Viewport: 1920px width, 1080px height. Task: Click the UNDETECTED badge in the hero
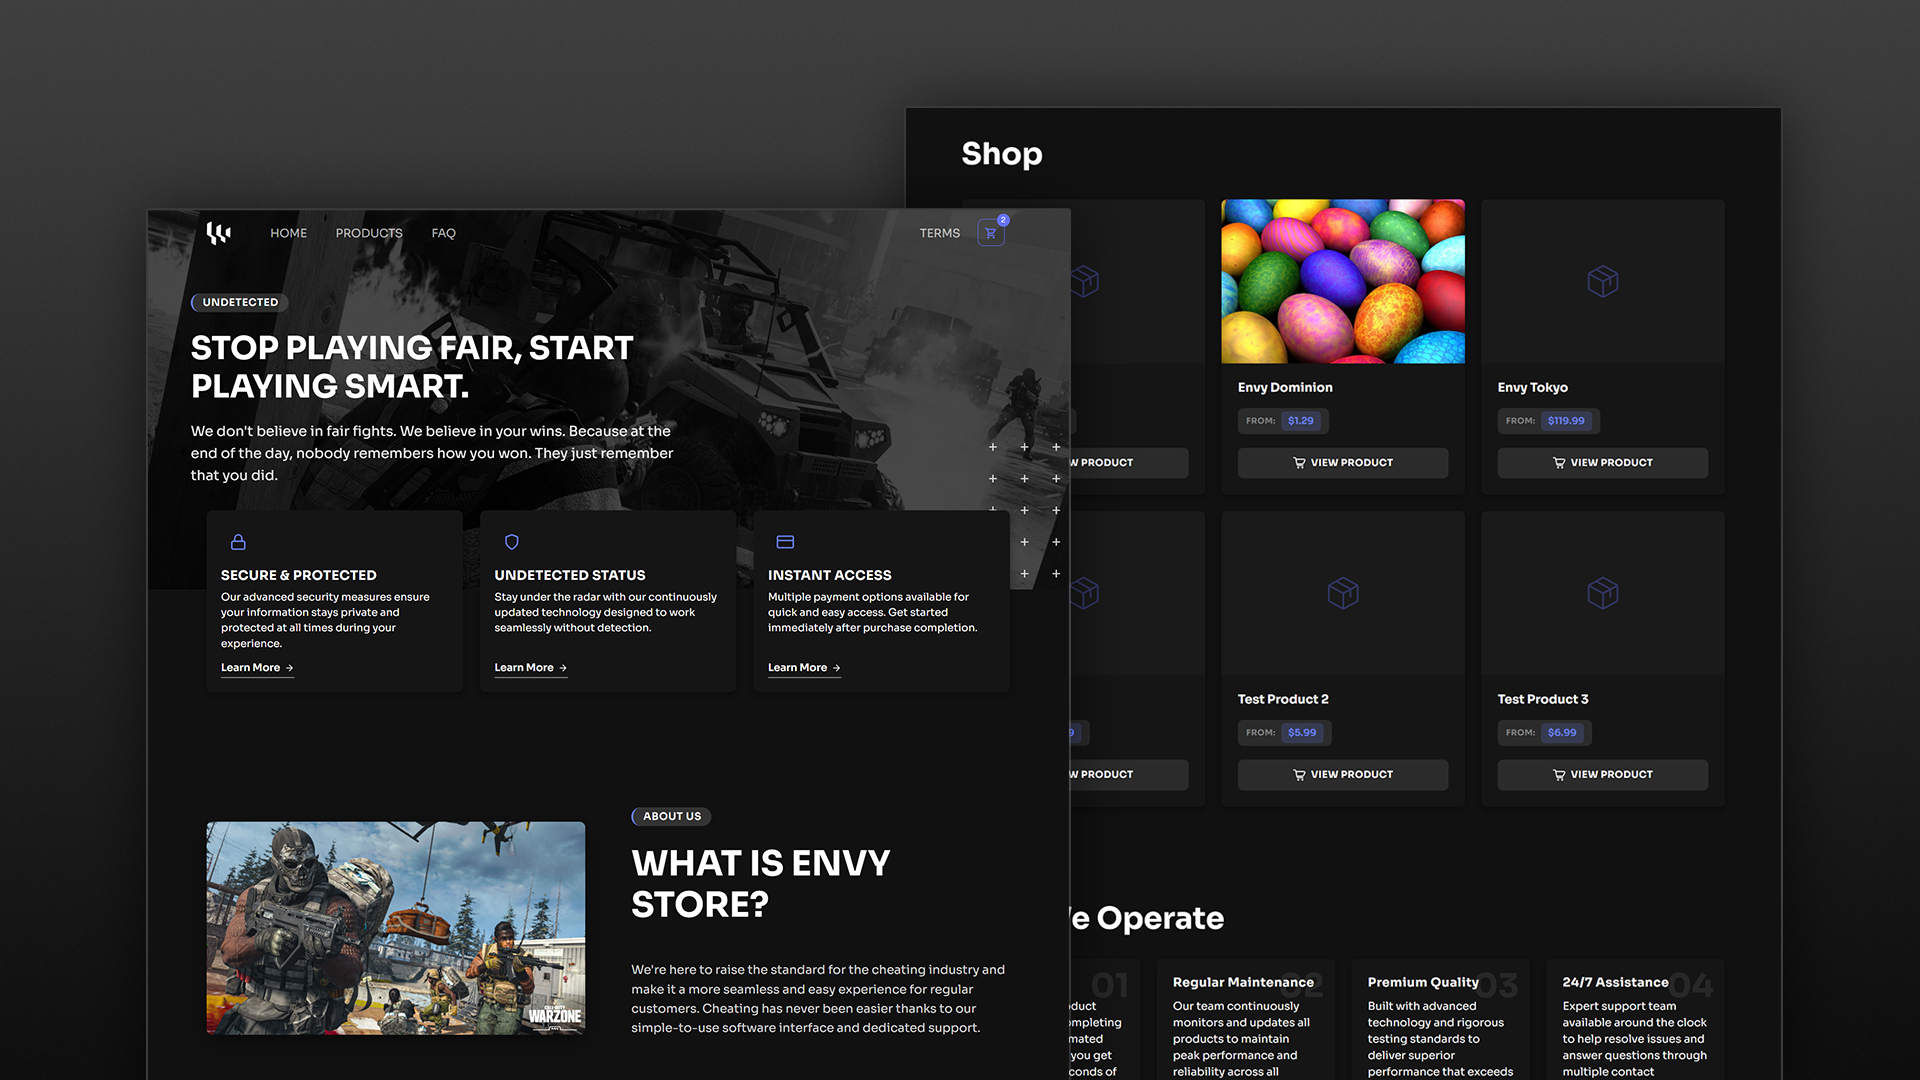pyautogui.click(x=240, y=302)
